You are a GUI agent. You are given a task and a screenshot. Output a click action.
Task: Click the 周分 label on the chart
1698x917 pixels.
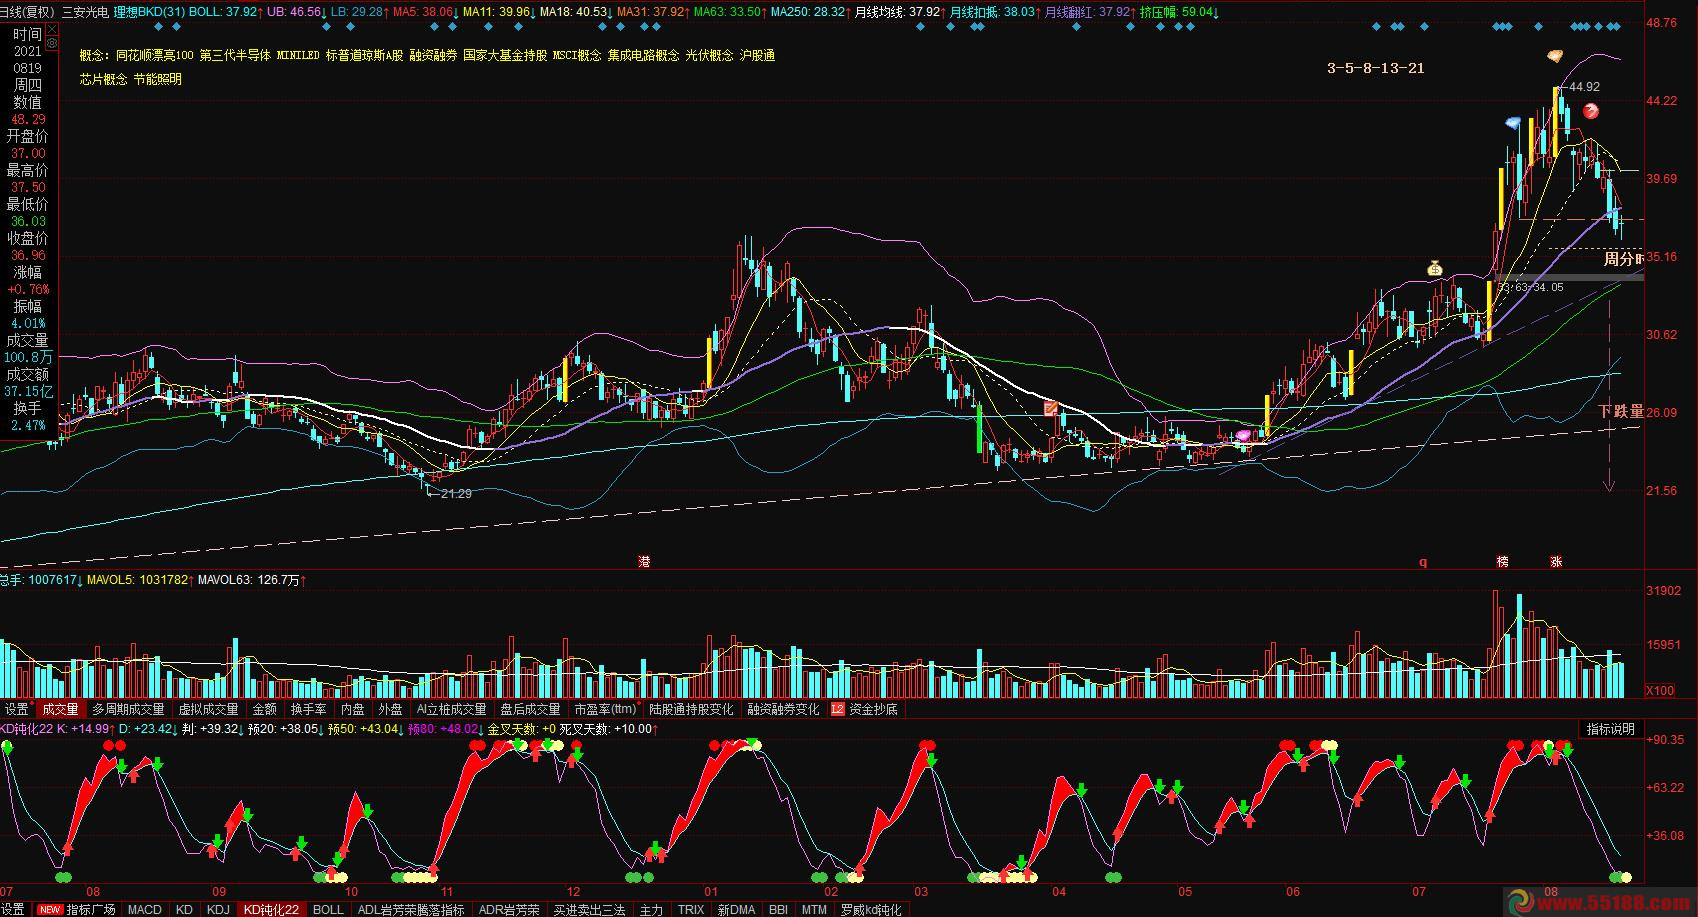1621,258
